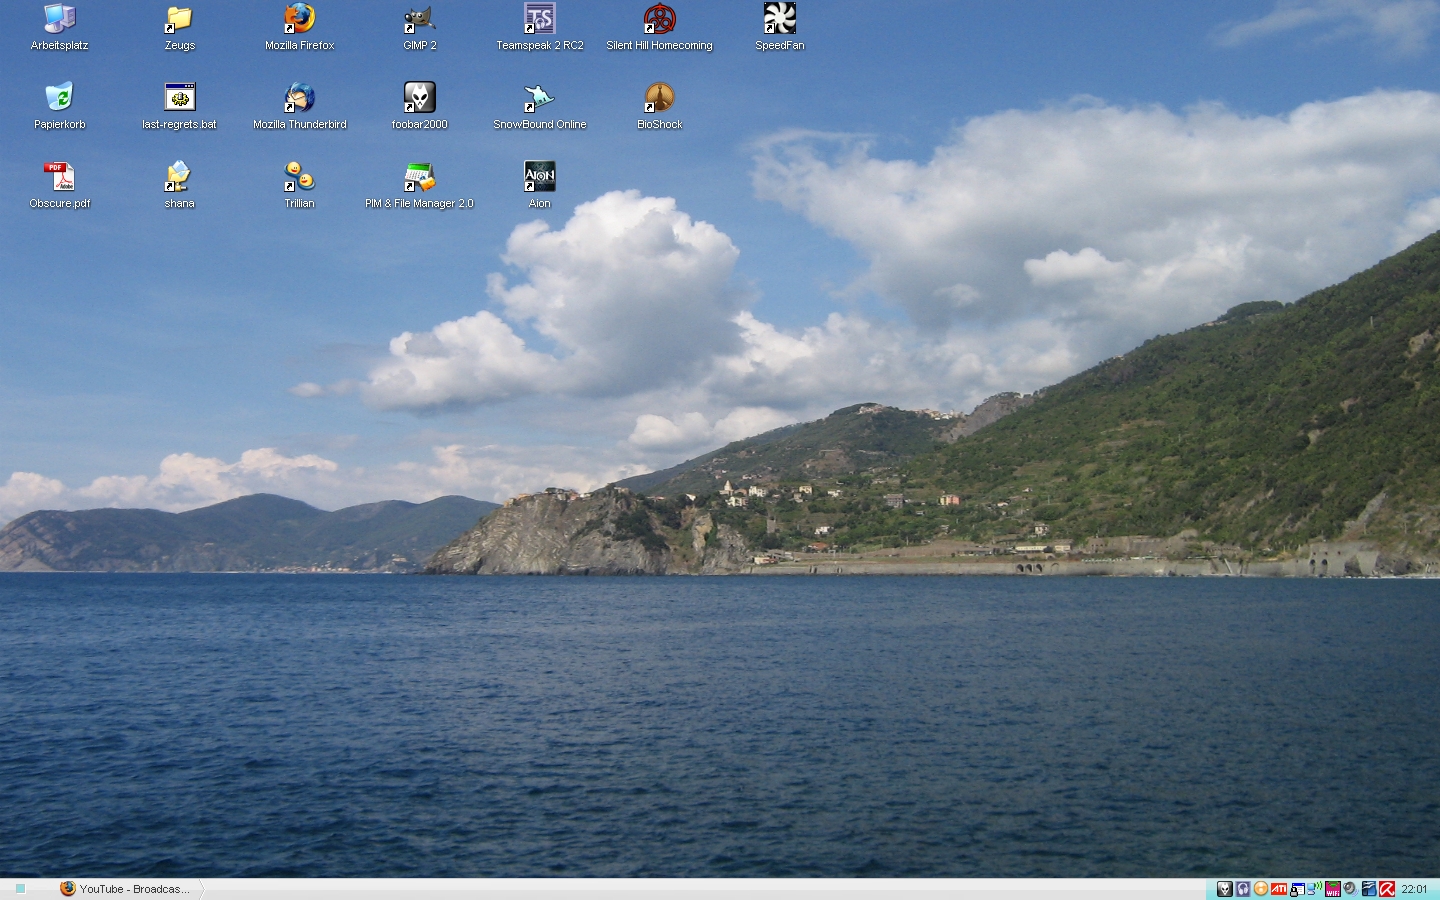Click the system clock showing 22:01
1440x900 pixels.
point(1414,889)
